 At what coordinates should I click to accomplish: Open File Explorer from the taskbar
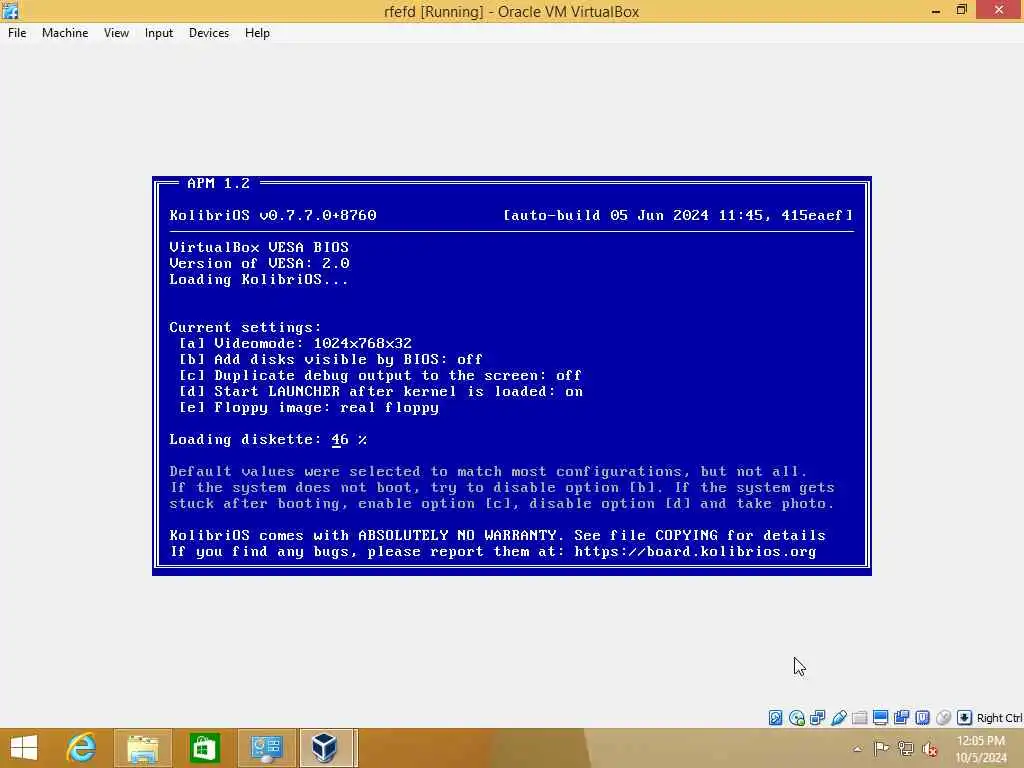(143, 748)
